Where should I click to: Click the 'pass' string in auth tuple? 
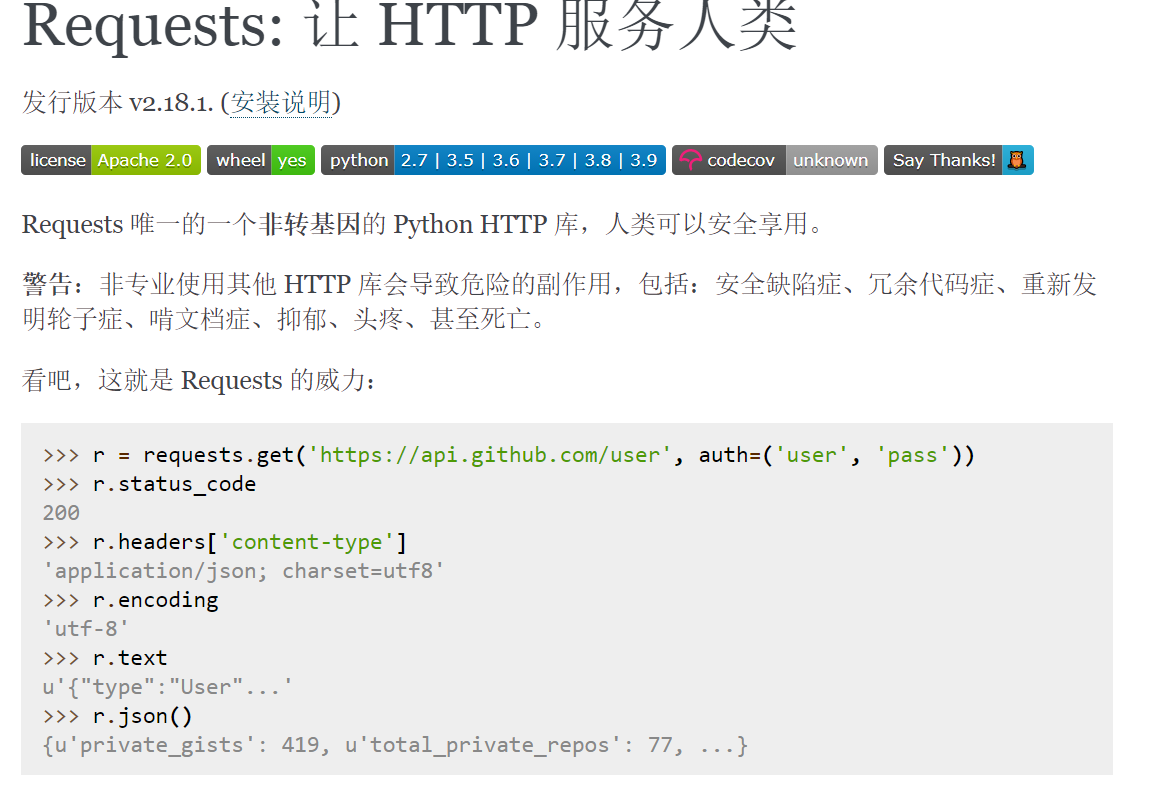[912, 456]
